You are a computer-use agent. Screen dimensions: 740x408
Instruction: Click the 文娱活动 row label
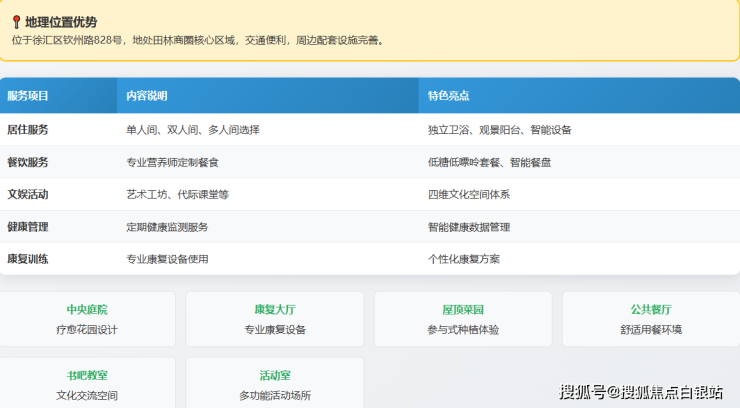pyautogui.click(x=28, y=194)
